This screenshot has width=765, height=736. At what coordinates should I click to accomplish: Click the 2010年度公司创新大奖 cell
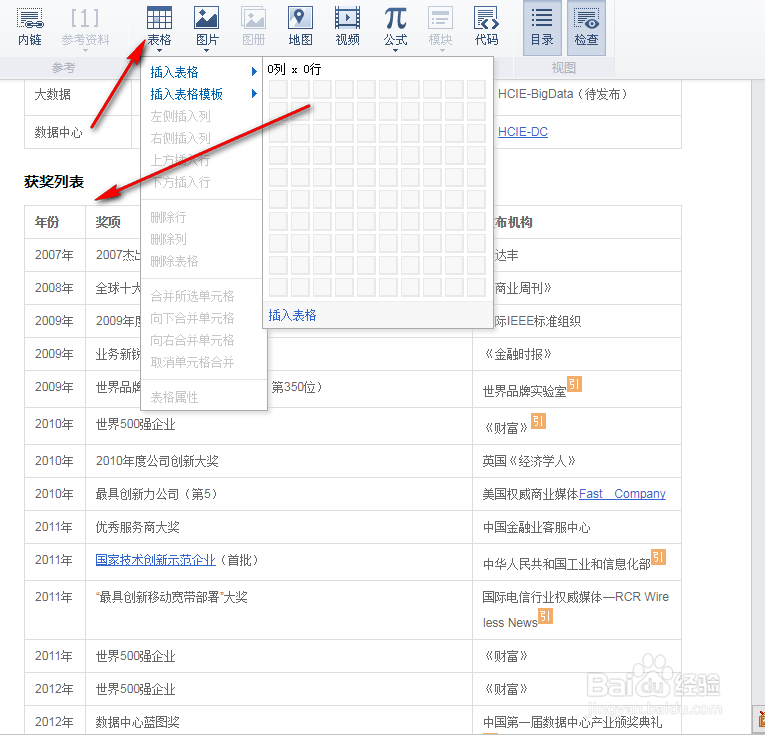click(279, 461)
